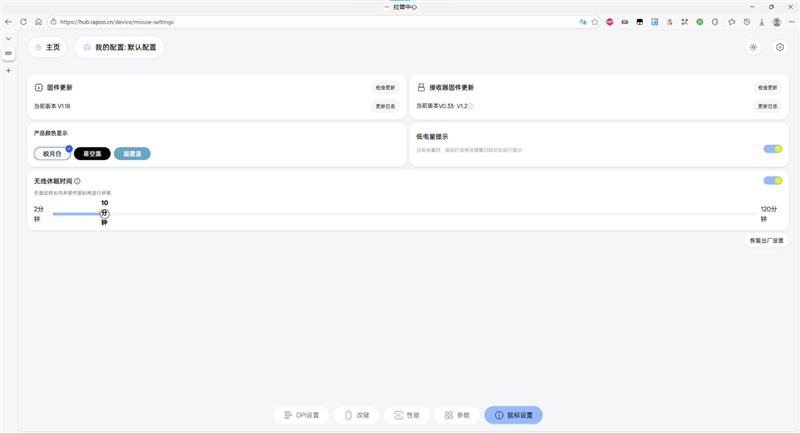Toggle the 低电量提示 switch
The width and height of the screenshot is (800, 433).
coord(772,149)
